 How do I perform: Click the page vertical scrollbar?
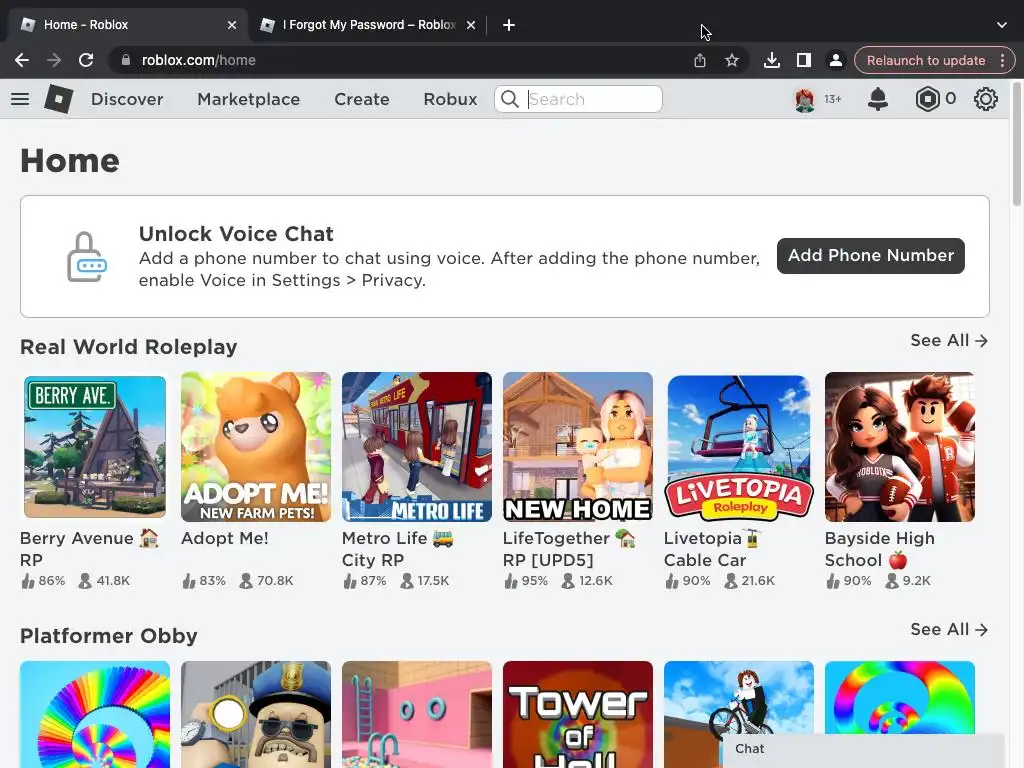pyautogui.click(x=1016, y=144)
